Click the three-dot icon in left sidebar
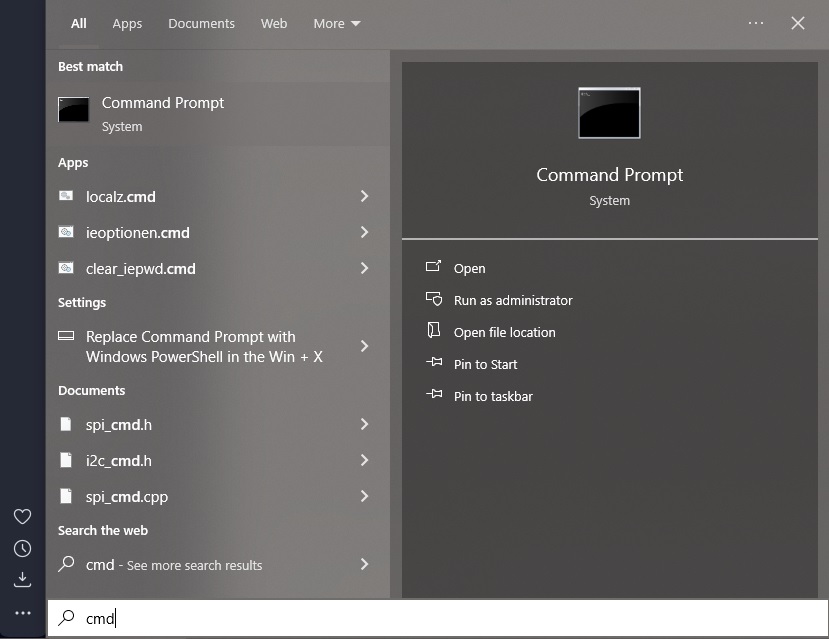This screenshot has height=639, width=829. [23, 613]
